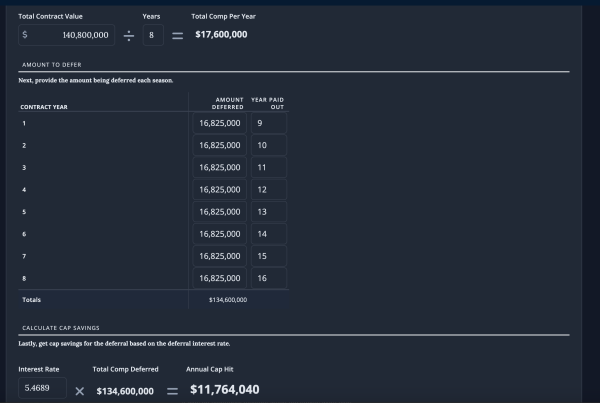Click the multiplication symbol near Interest Rate
This screenshot has height=403, width=600.
80,390
